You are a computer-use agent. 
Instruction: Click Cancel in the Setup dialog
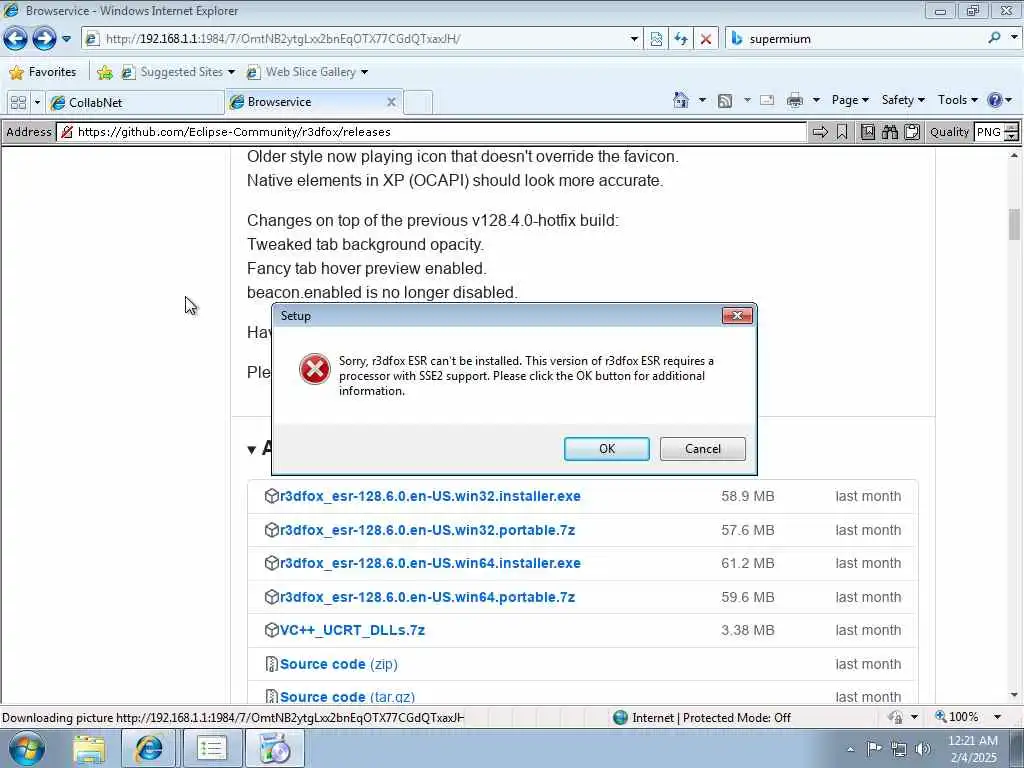click(x=703, y=449)
